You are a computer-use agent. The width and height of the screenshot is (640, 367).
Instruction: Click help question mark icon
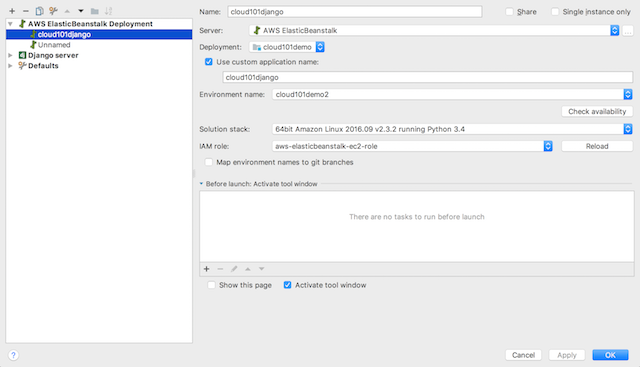pyautogui.click(x=13, y=355)
